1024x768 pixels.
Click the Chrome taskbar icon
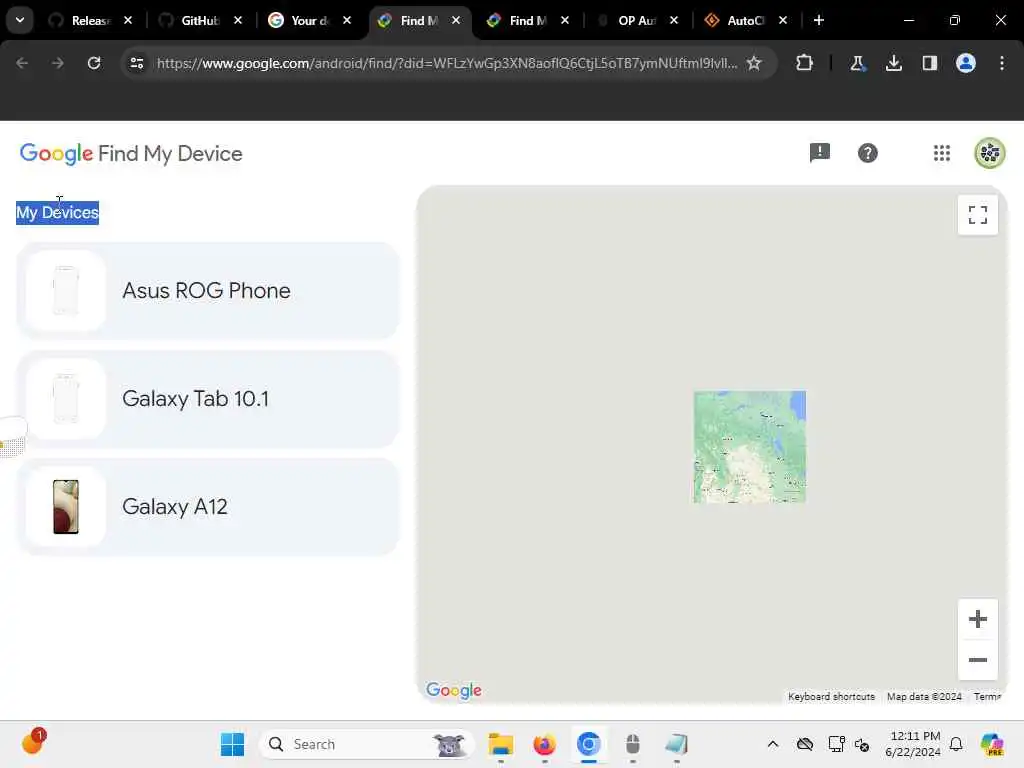coord(588,744)
